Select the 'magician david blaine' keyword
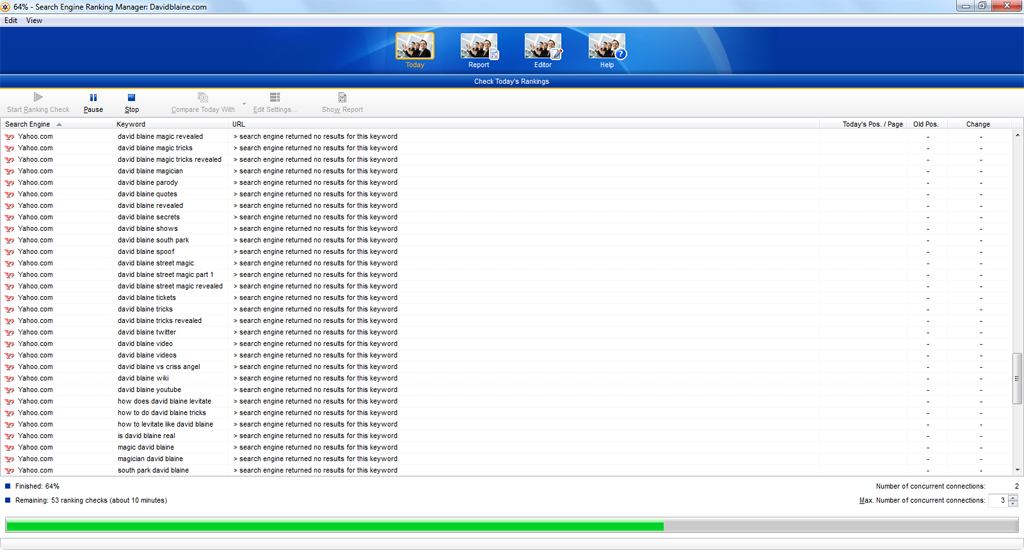 pos(150,459)
